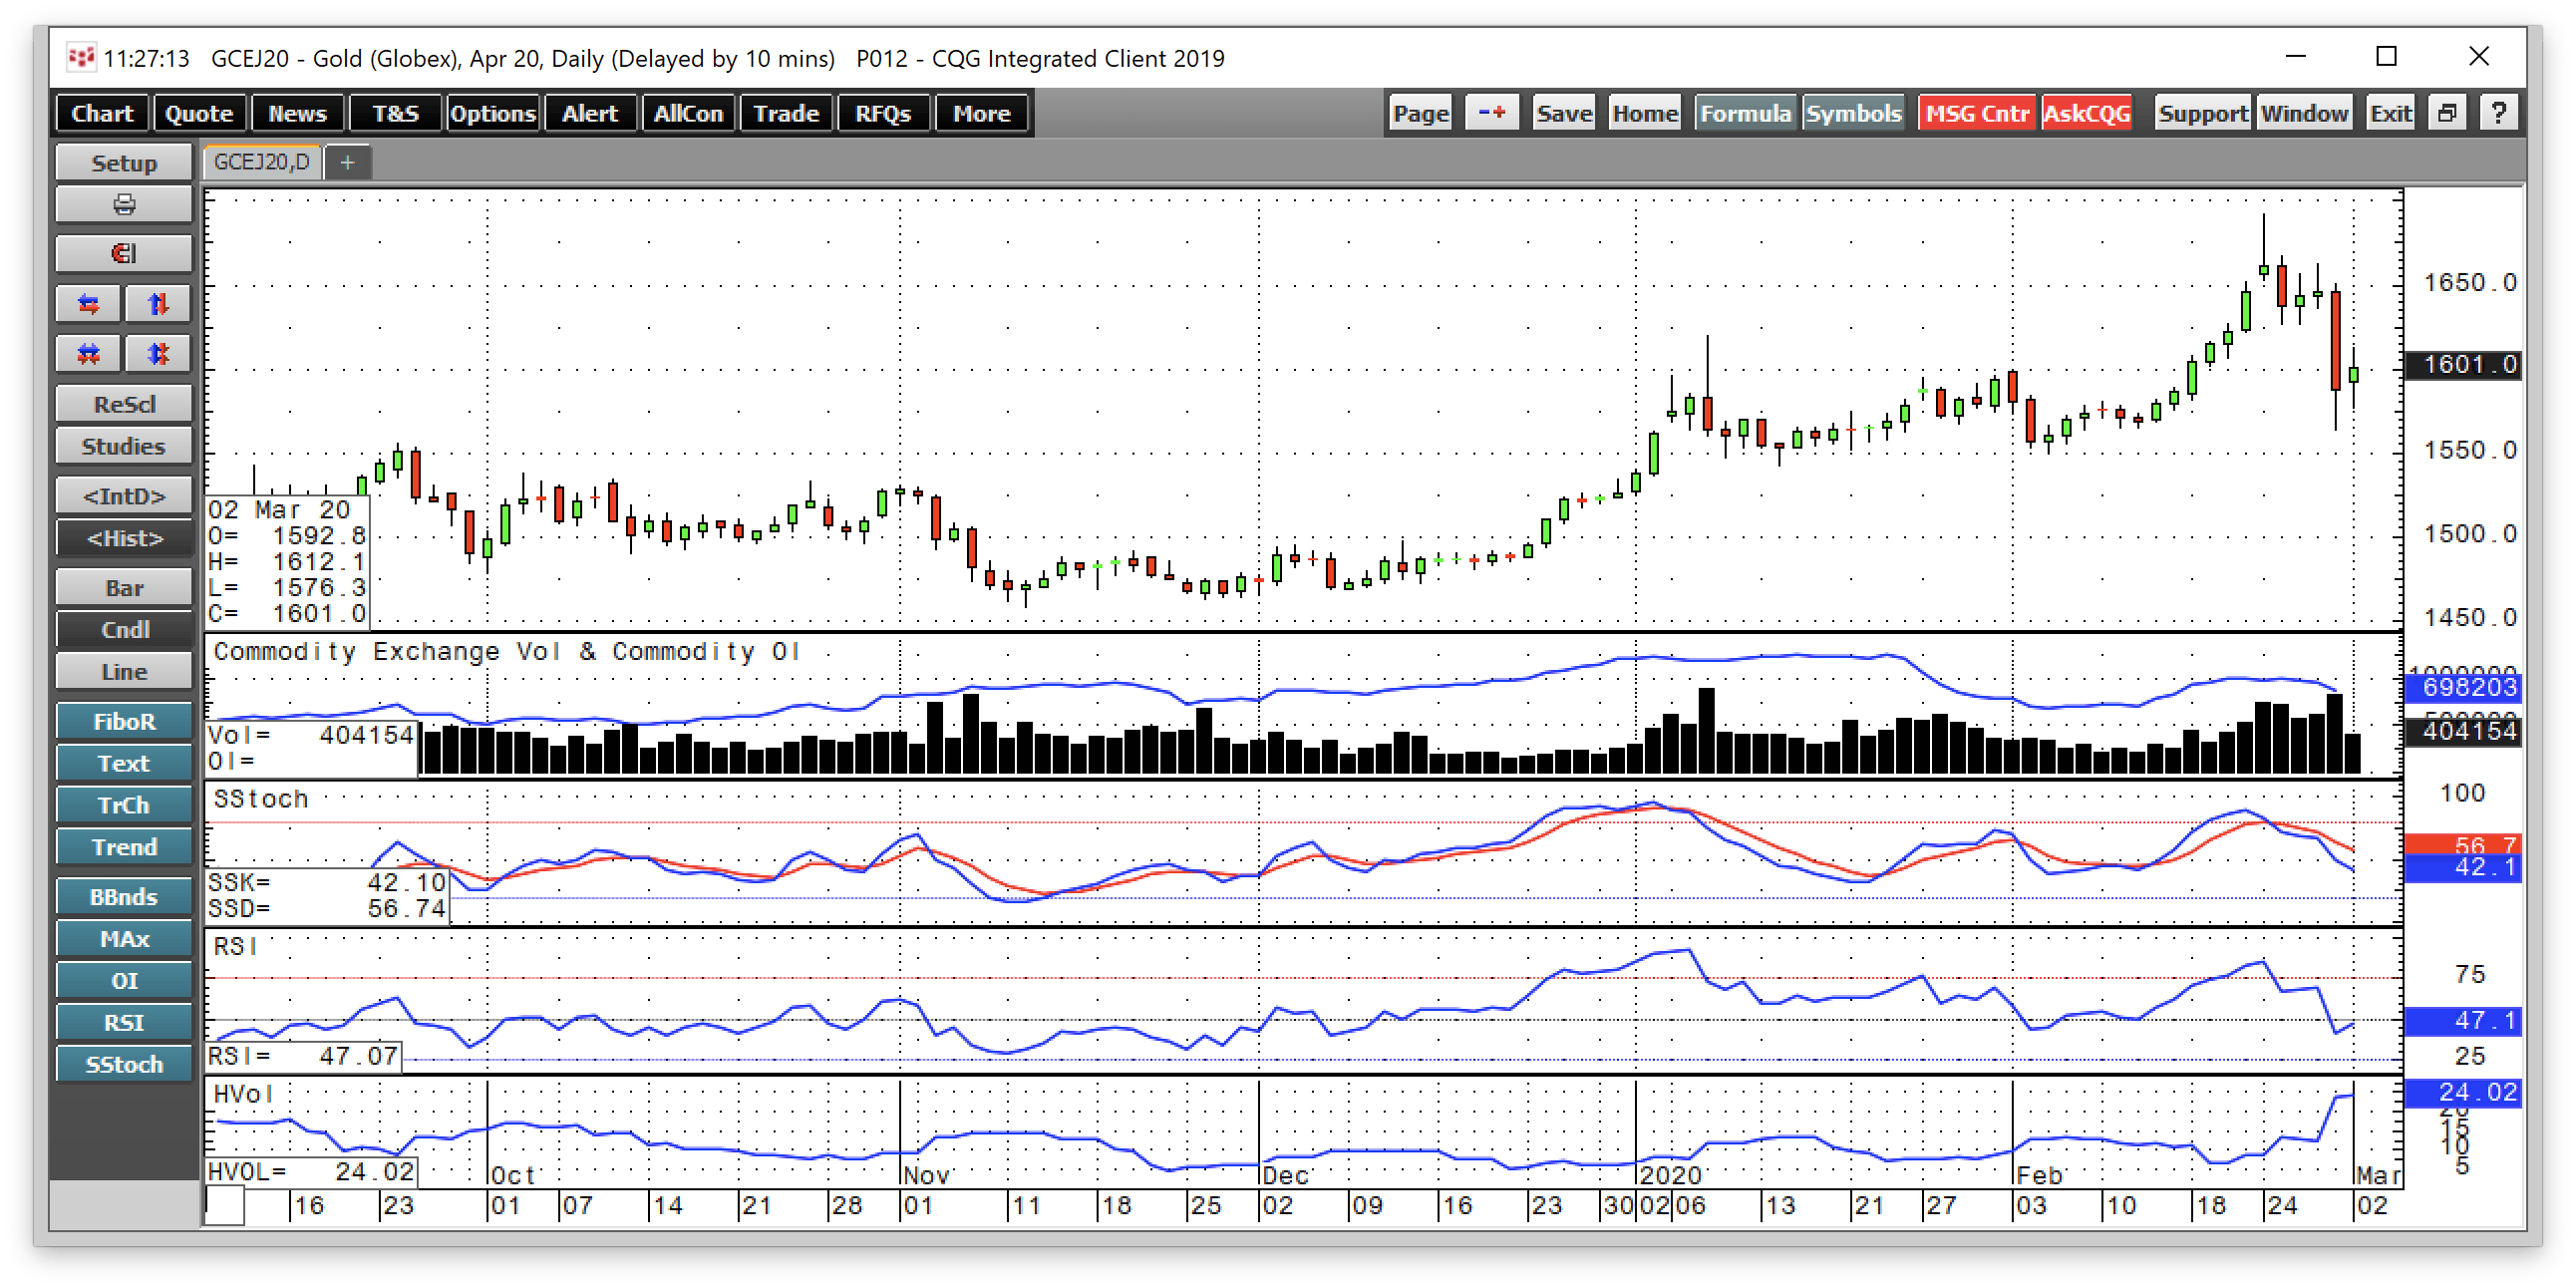This screenshot has width=2576, height=1288.
Task: Click the RSI= 47.07 readout
Action: 303,1056
